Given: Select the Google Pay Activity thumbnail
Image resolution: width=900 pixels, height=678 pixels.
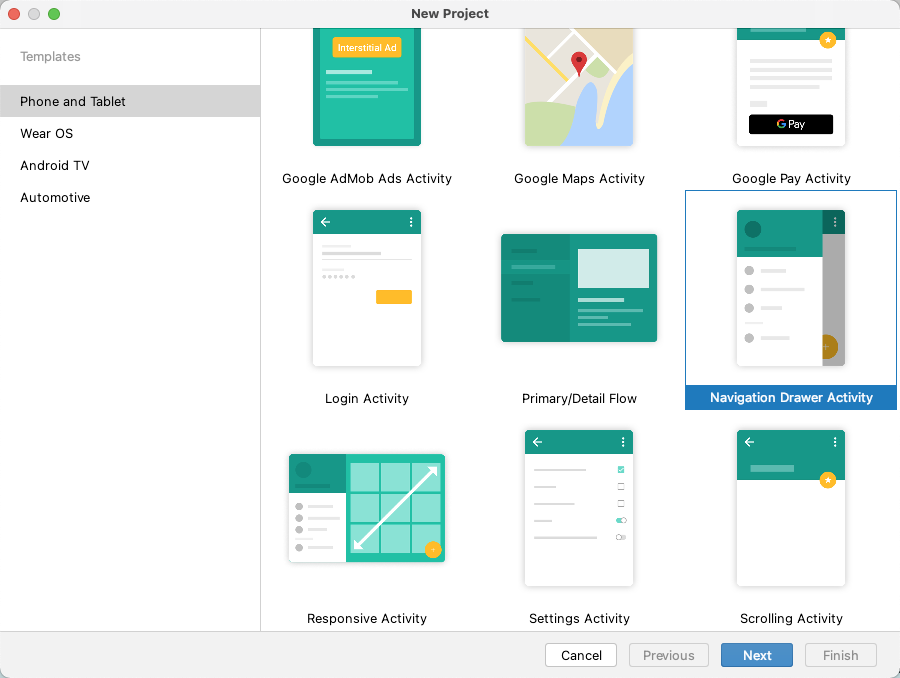Looking at the screenshot, I should [x=791, y=87].
